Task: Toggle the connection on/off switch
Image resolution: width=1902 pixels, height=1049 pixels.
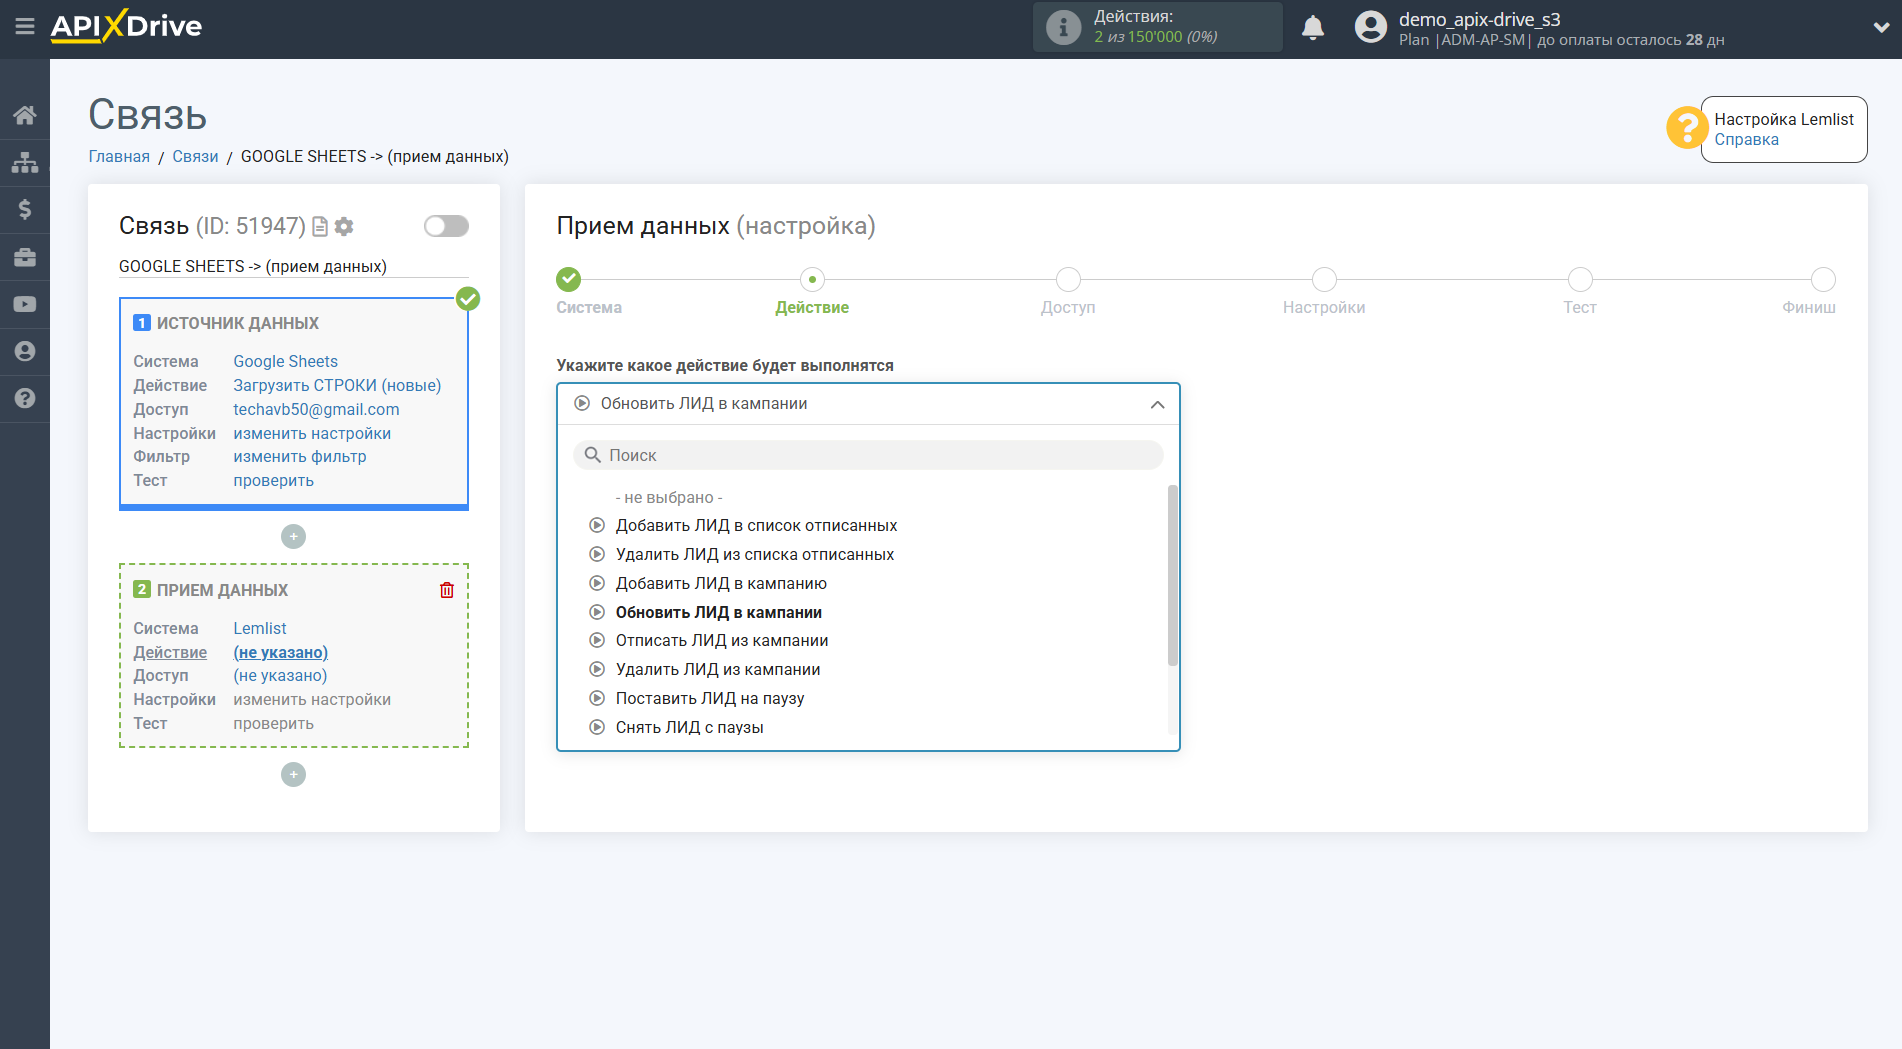Action: (446, 226)
